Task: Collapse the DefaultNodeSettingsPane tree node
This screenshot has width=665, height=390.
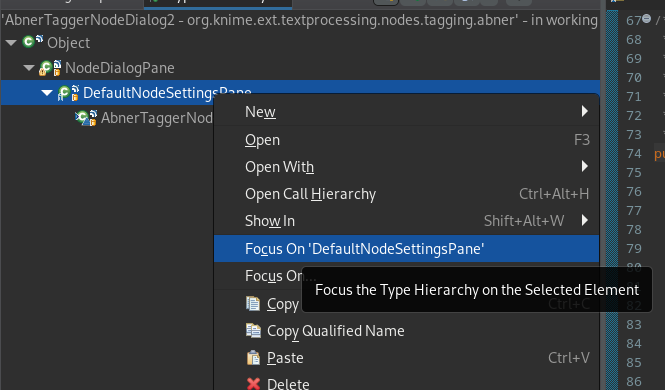Action: 47,92
